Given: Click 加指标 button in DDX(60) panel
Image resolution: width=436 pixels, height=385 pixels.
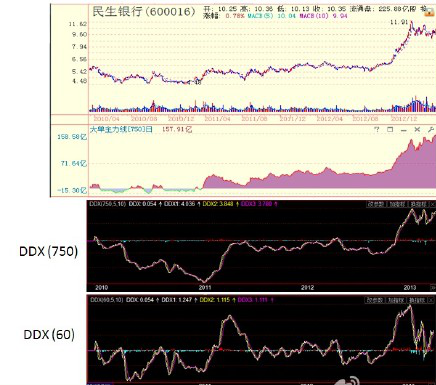Looking at the screenshot, I should click(396, 300).
